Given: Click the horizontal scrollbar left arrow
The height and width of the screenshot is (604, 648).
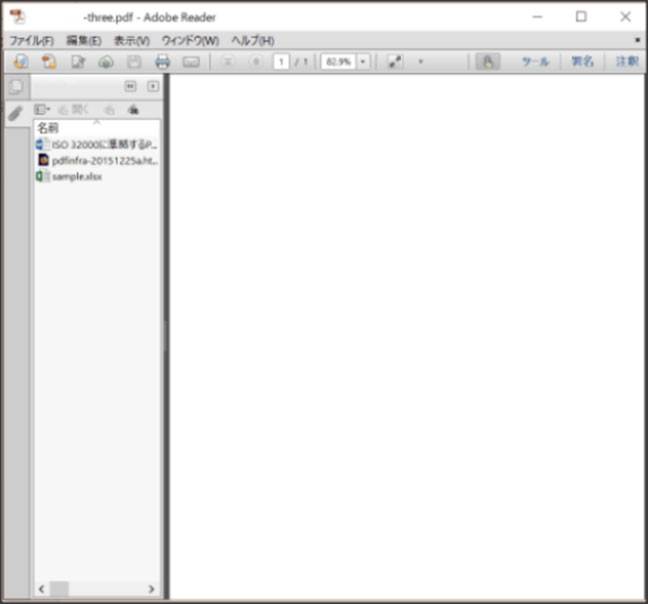Looking at the screenshot, I should click(41, 589).
